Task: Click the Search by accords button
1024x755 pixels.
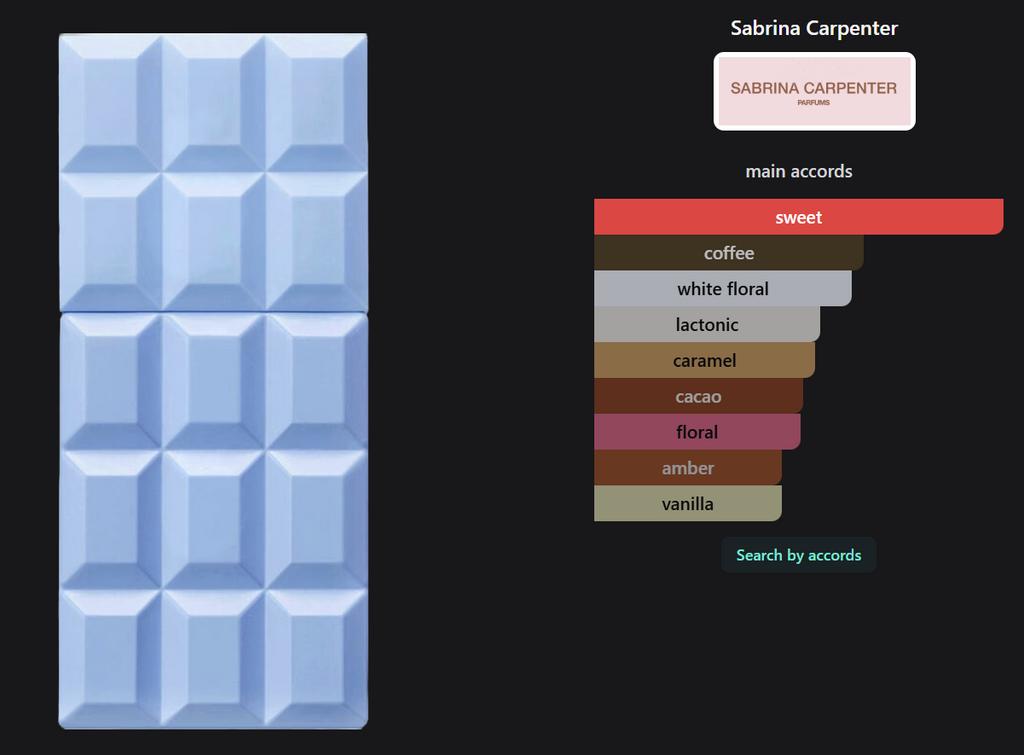Action: pyautogui.click(x=799, y=555)
